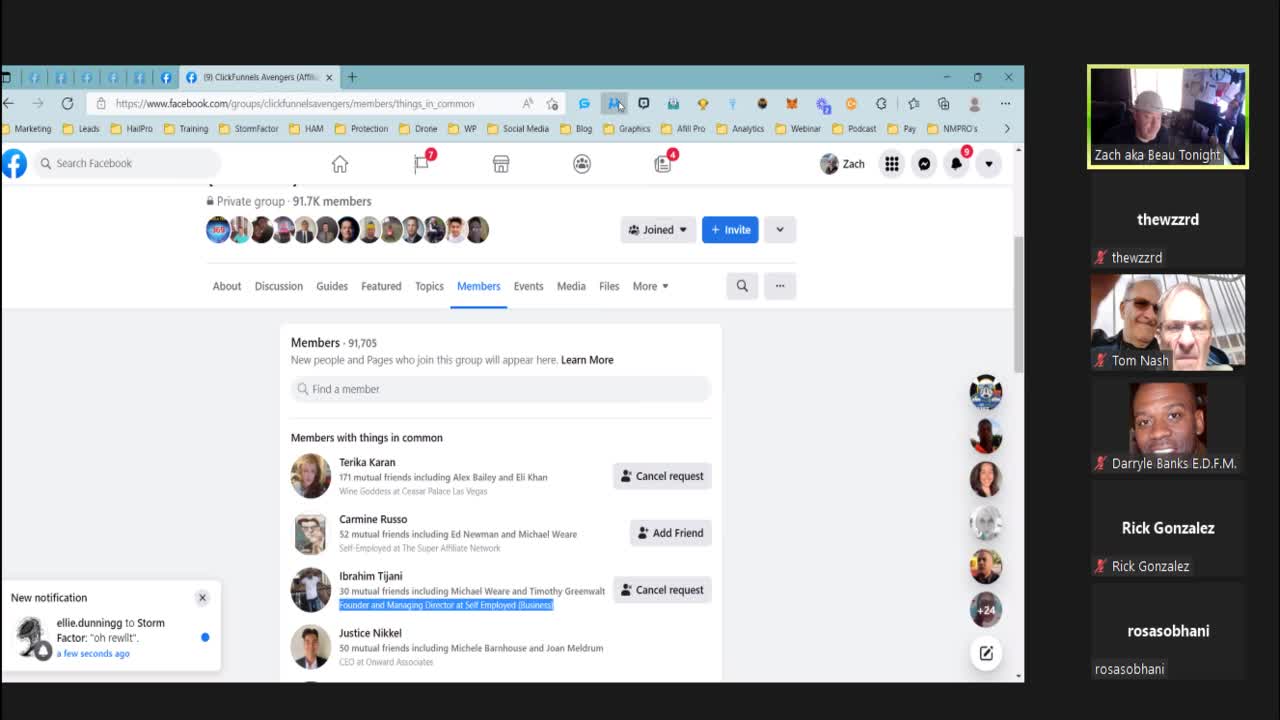The width and height of the screenshot is (1280, 720).
Task: Switch to Media tab
Action: point(571,286)
